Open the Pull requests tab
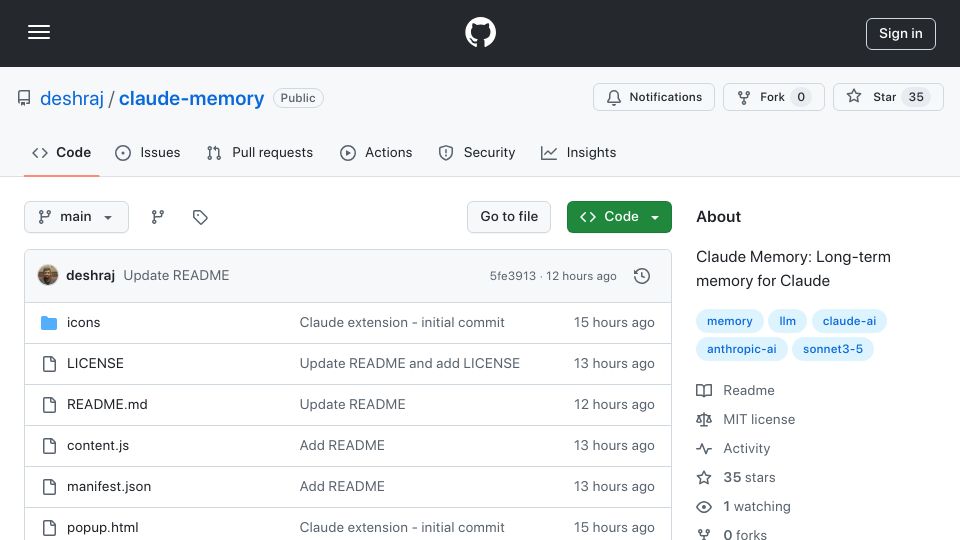The image size is (960, 540). 260,152
